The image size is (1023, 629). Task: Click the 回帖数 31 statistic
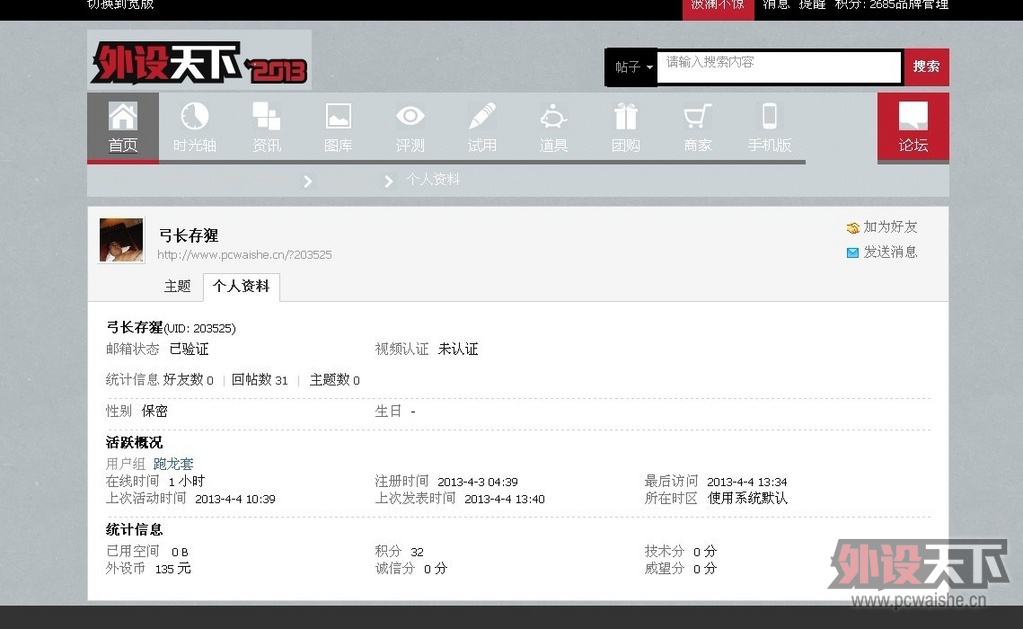(x=260, y=380)
